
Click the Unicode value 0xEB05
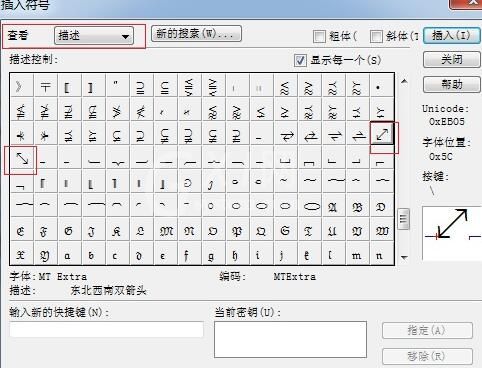(447, 122)
